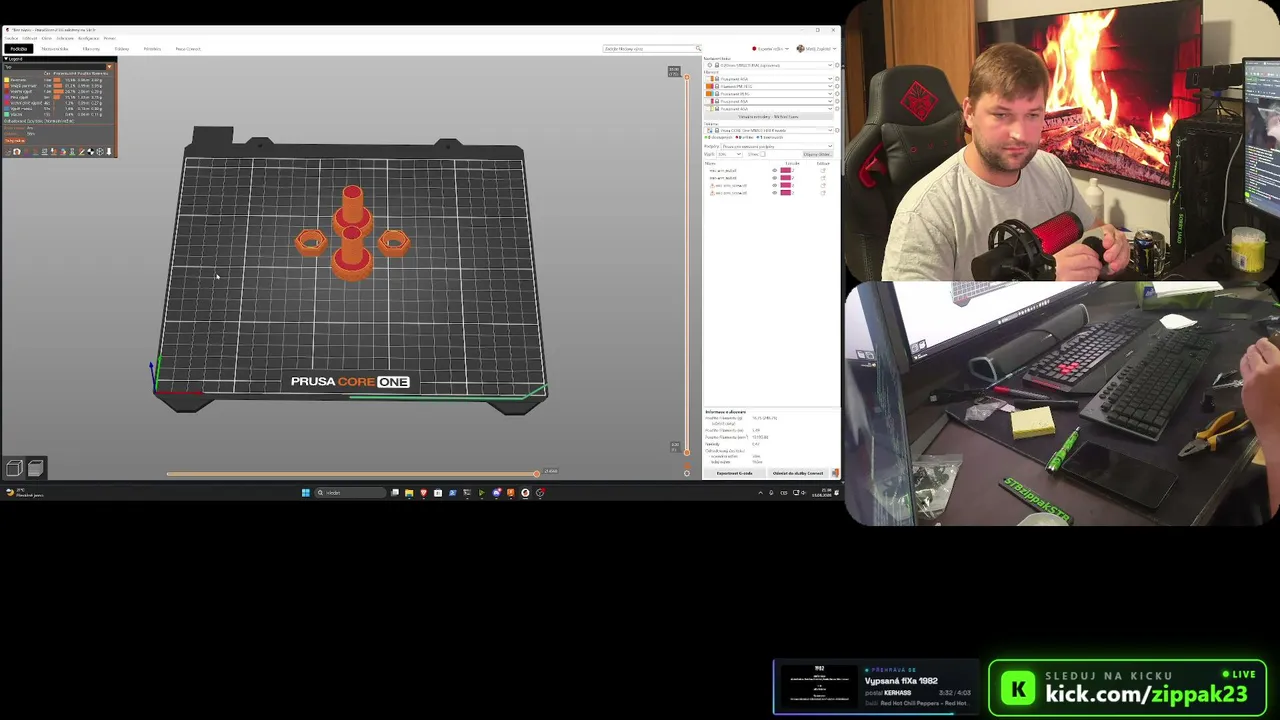Toggle tool changes visibility in legend
This screenshot has height=720, width=1280.
coord(53,152)
